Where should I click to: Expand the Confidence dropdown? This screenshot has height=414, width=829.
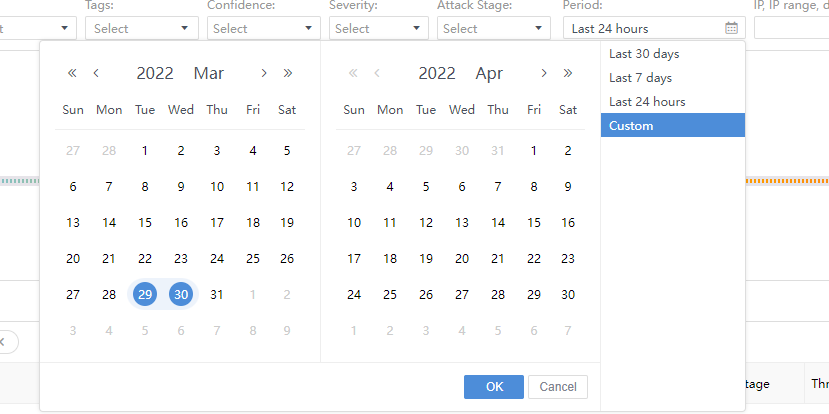point(263,29)
